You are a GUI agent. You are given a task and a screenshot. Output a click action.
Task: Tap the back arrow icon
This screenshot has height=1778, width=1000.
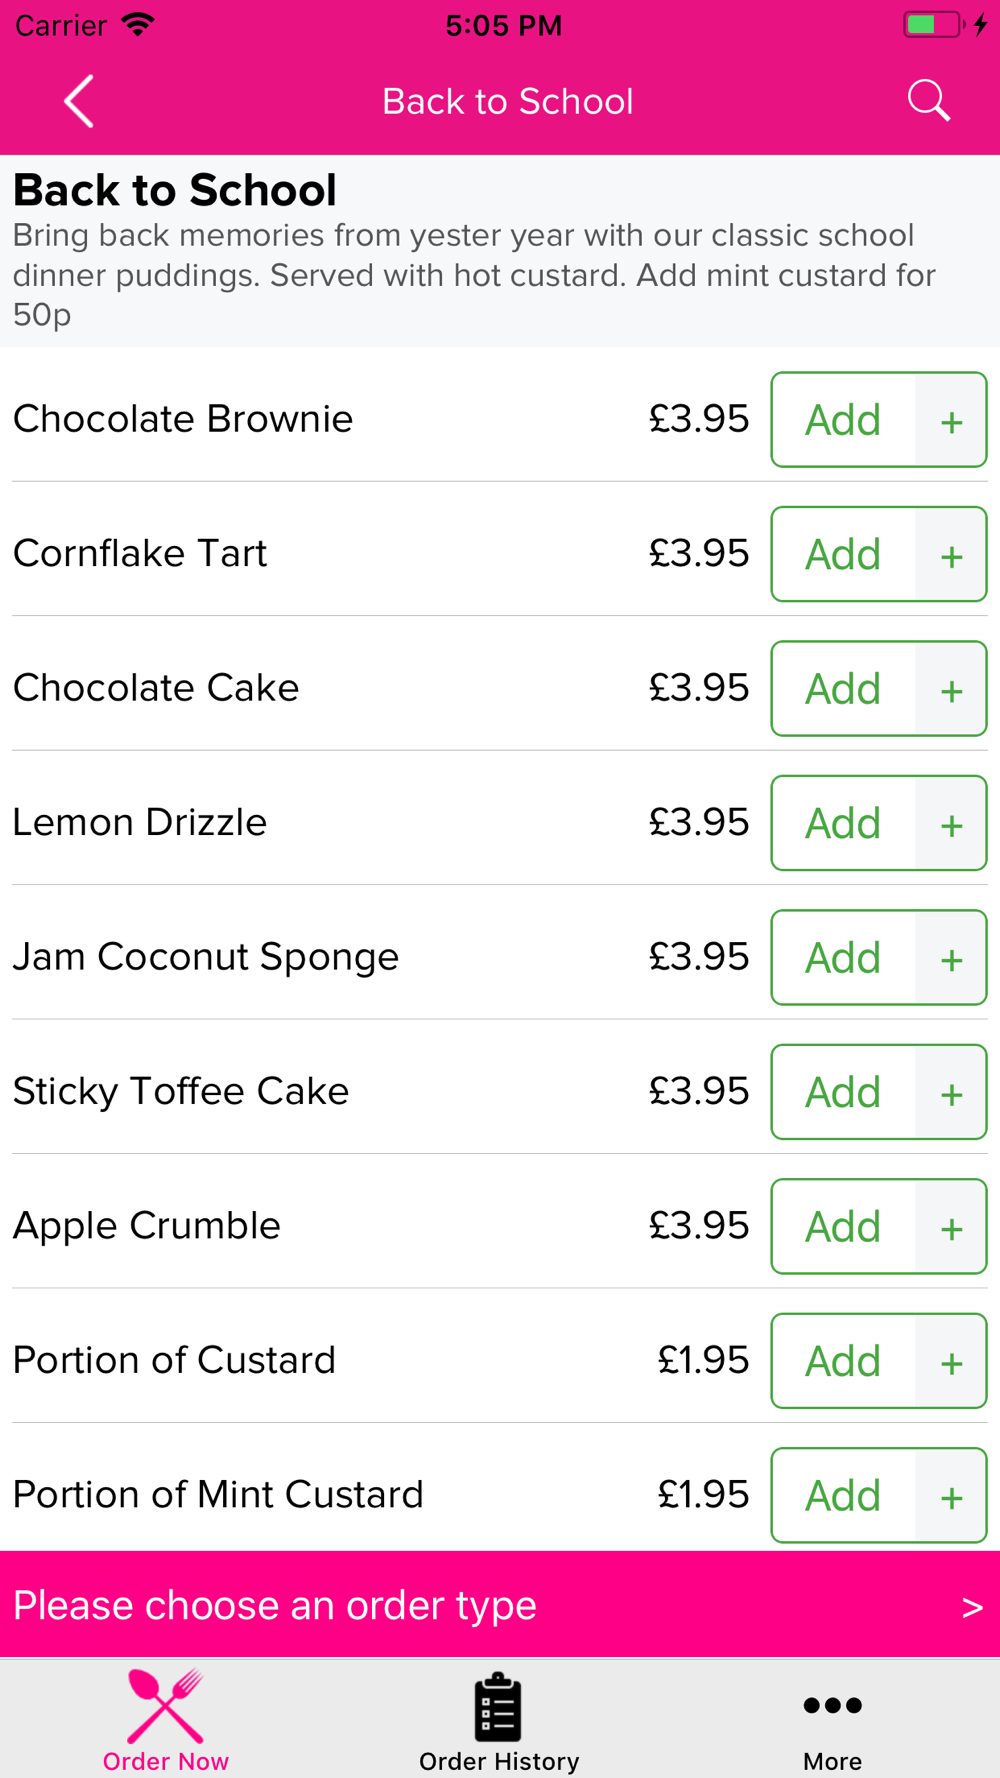tap(79, 101)
